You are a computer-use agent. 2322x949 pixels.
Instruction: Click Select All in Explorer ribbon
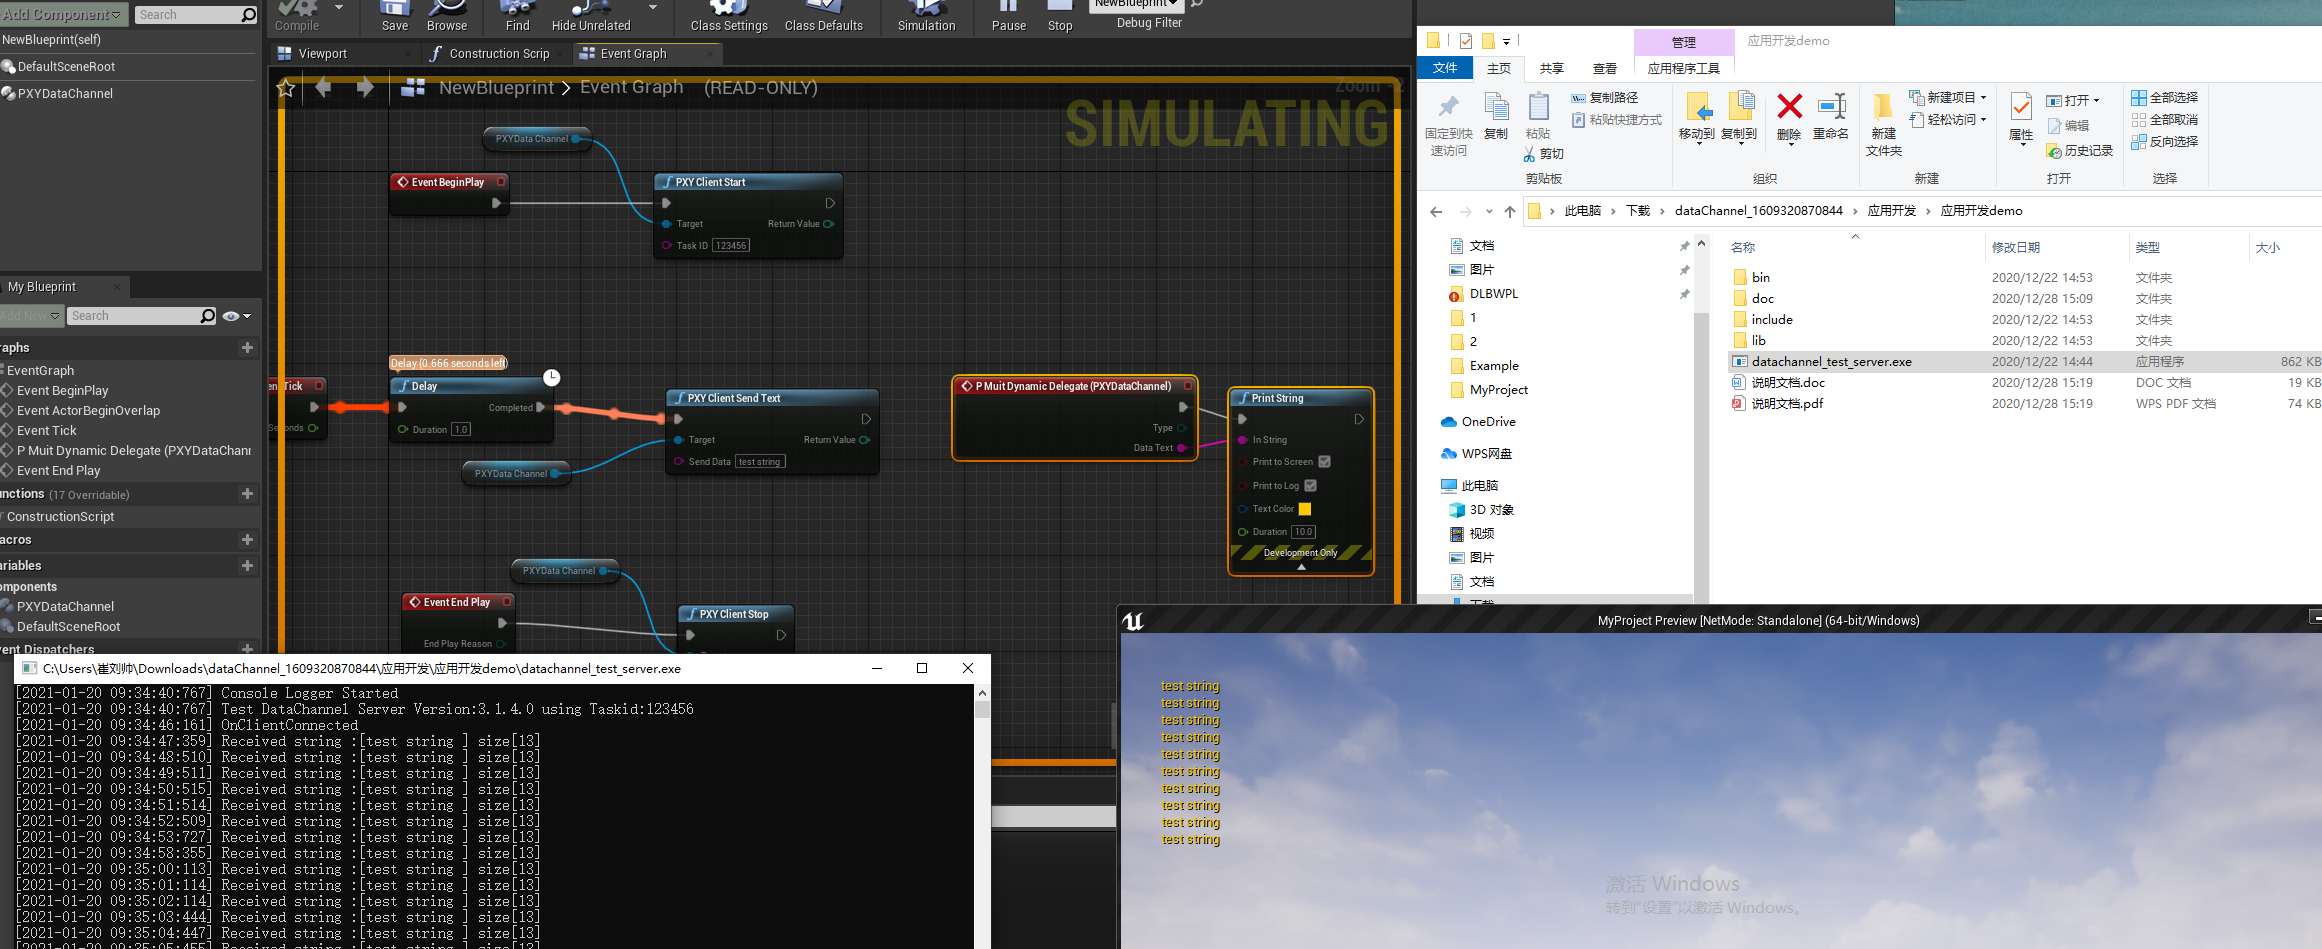click(2164, 97)
